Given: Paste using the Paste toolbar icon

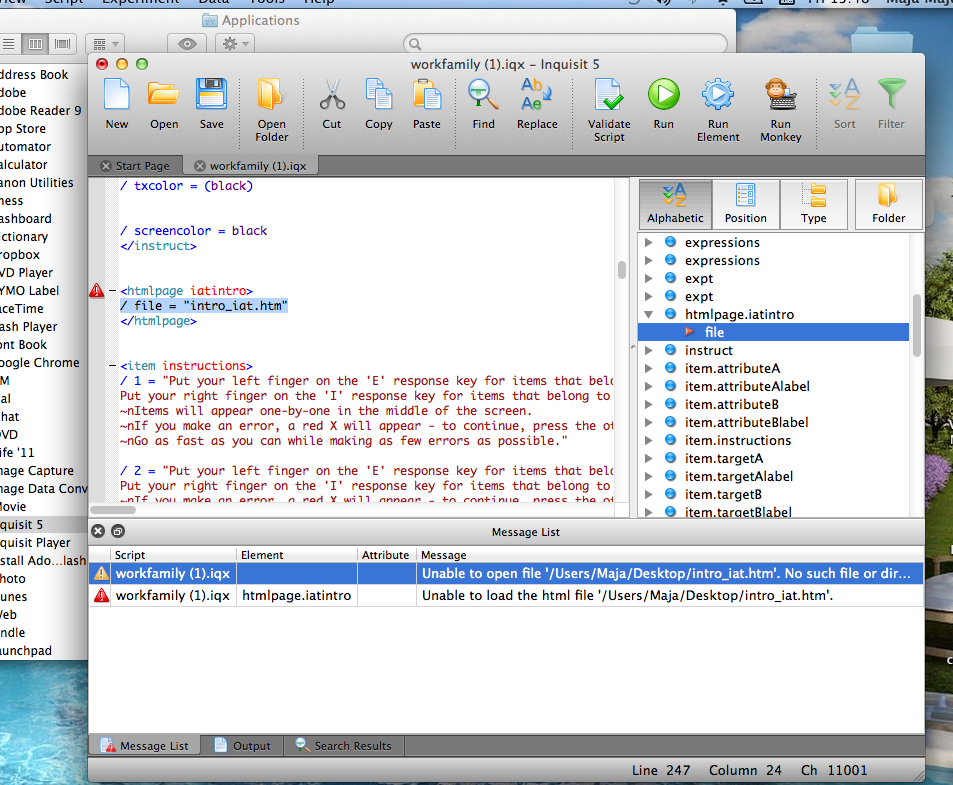Looking at the screenshot, I should [x=427, y=103].
